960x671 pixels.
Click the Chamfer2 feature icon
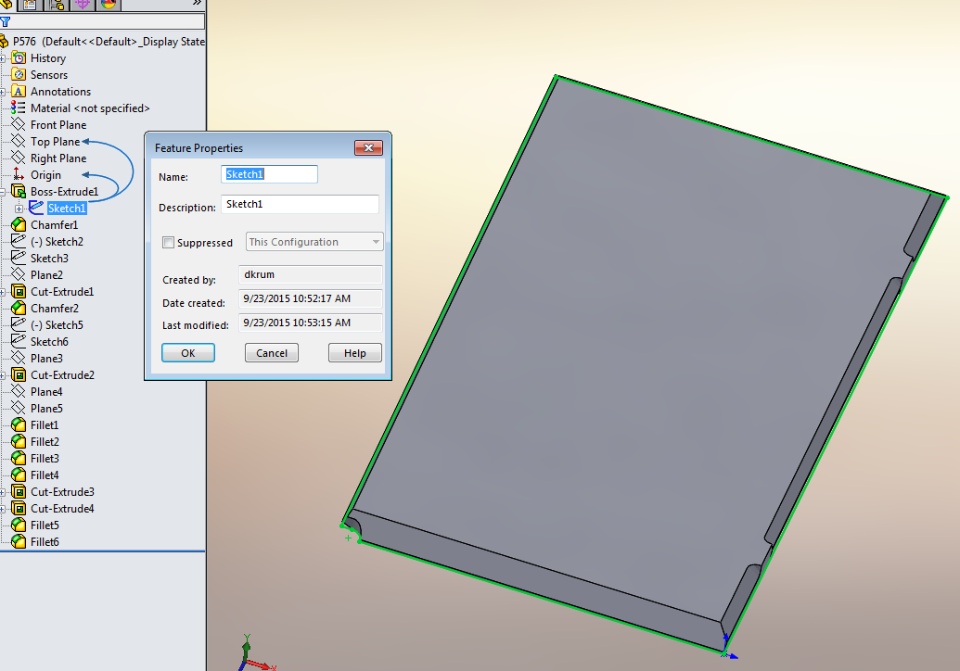(x=19, y=308)
